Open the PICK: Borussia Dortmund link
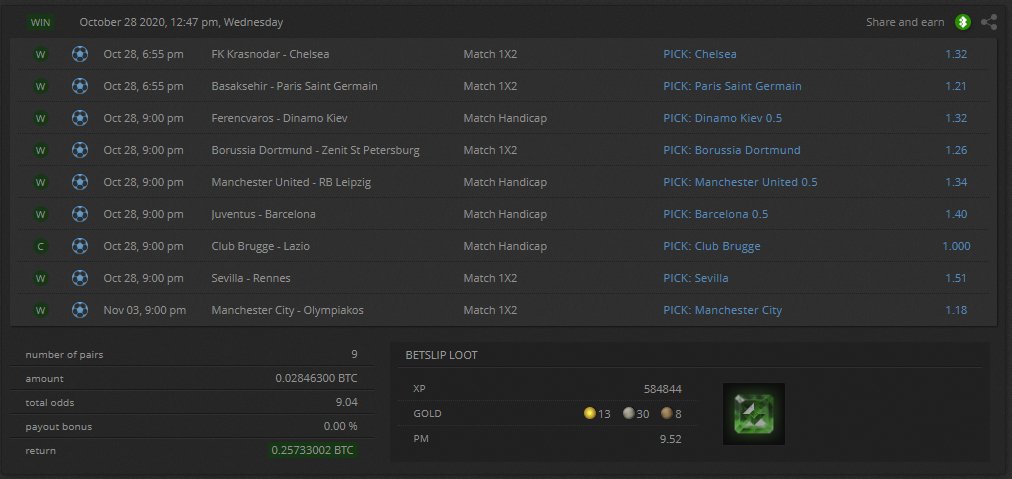The height and width of the screenshot is (479, 1012). (732, 150)
